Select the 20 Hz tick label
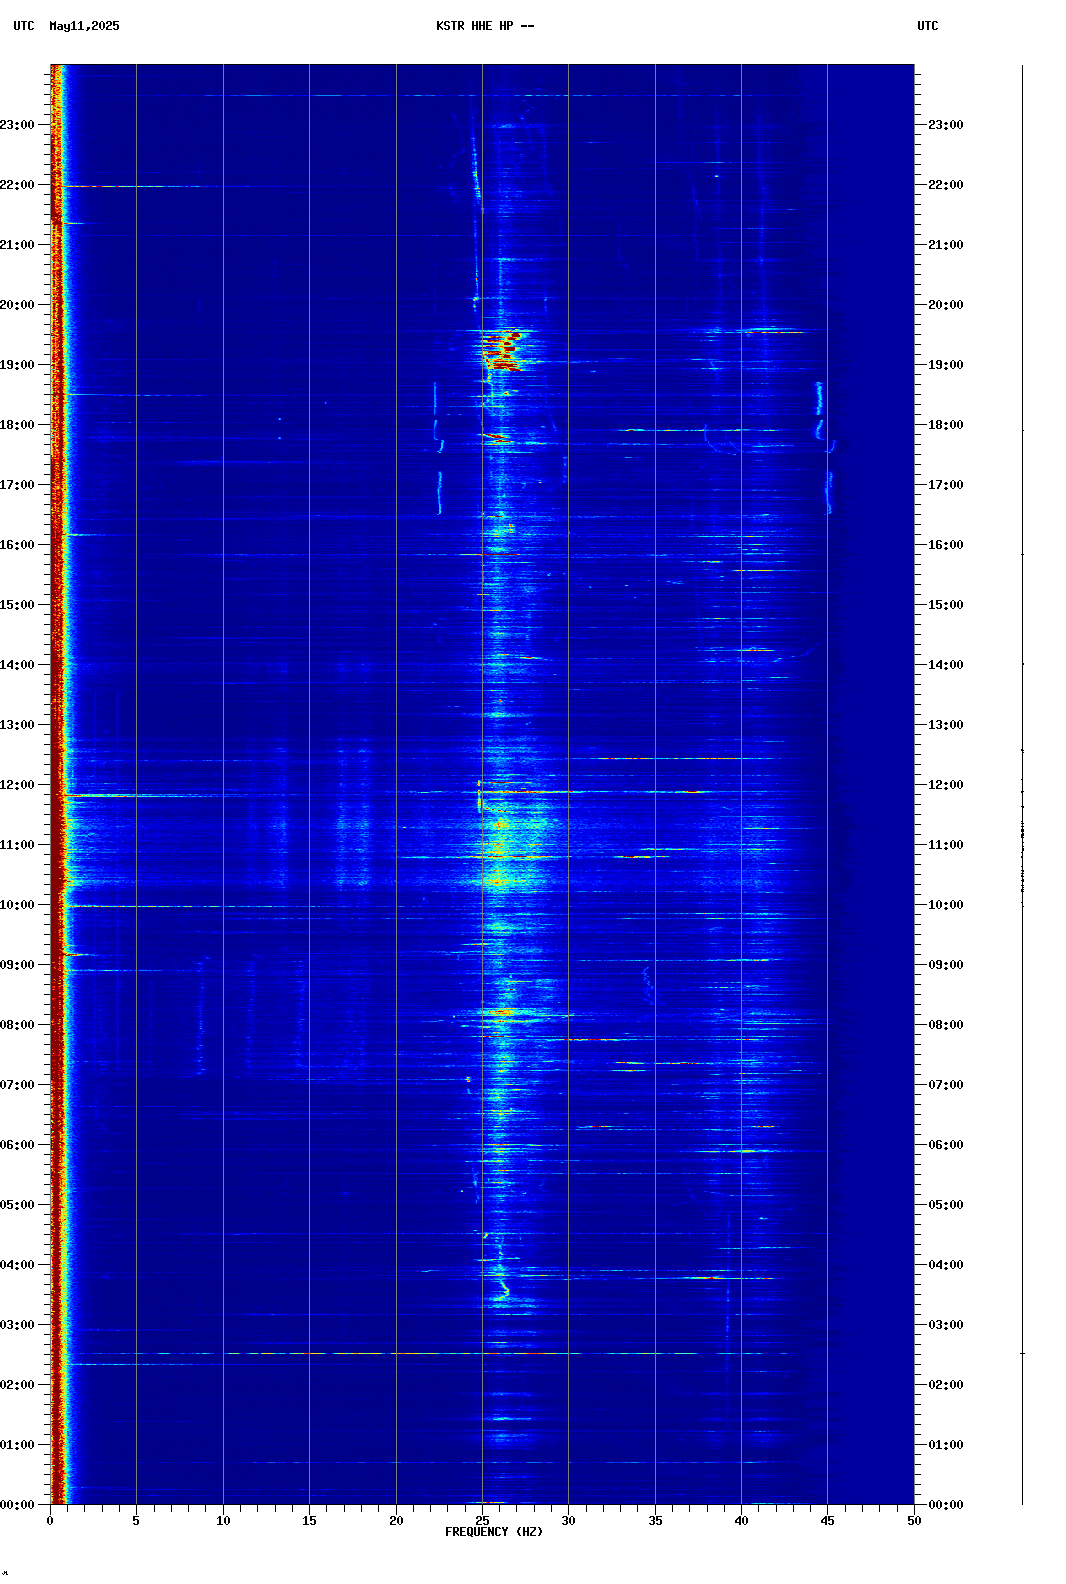Screen dimensions: 1066x1584 396,1520
